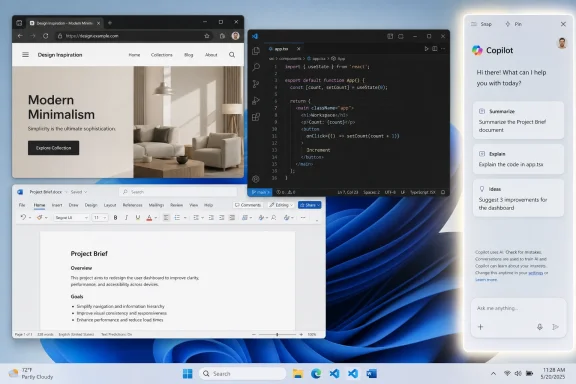Screen dimensions: 576x384
Task: Click the bullet list icon in Word
Action: click(x=177, y=218)
